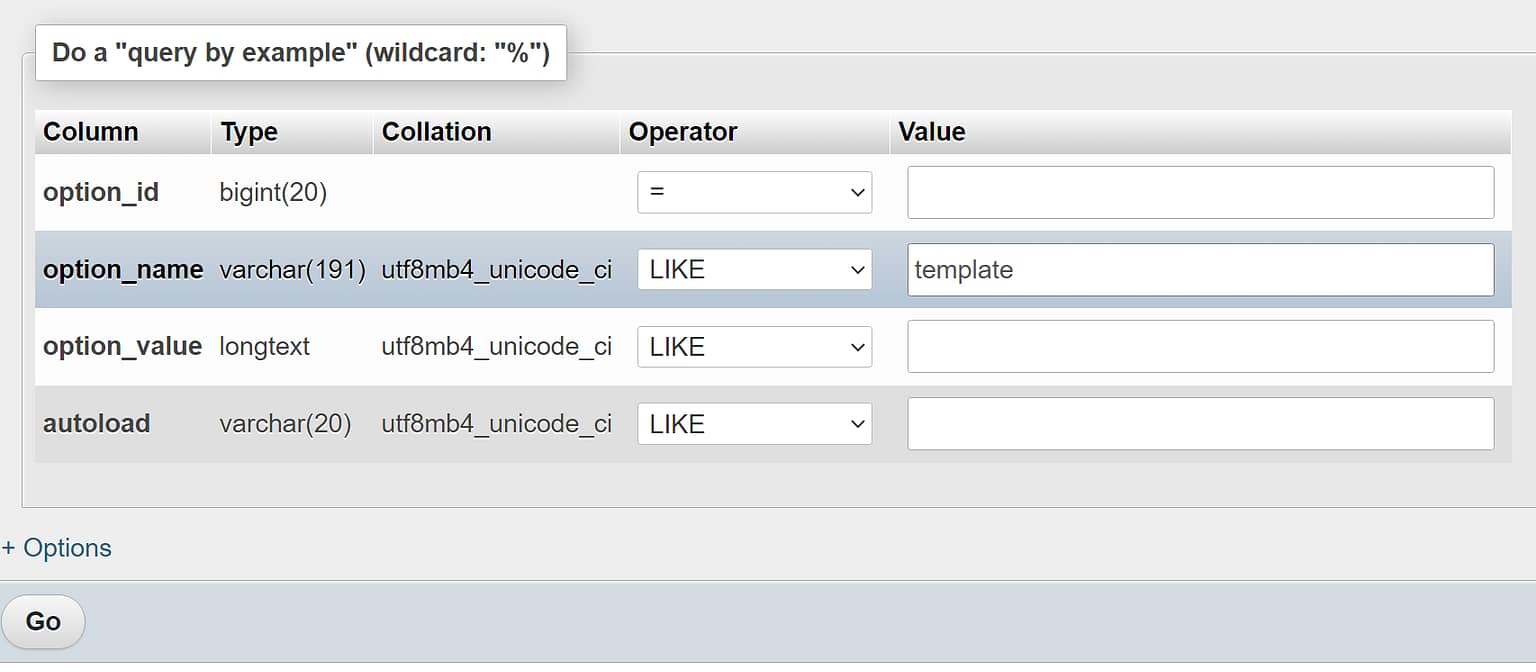
Task: Open the option_name LIKE operator dropdown
Action: 754,270
